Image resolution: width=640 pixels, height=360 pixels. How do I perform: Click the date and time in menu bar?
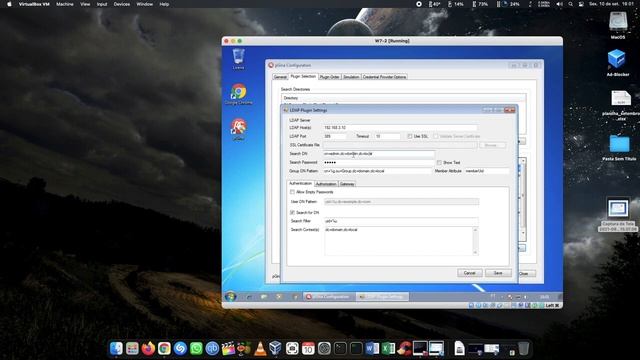click(611, 4)
